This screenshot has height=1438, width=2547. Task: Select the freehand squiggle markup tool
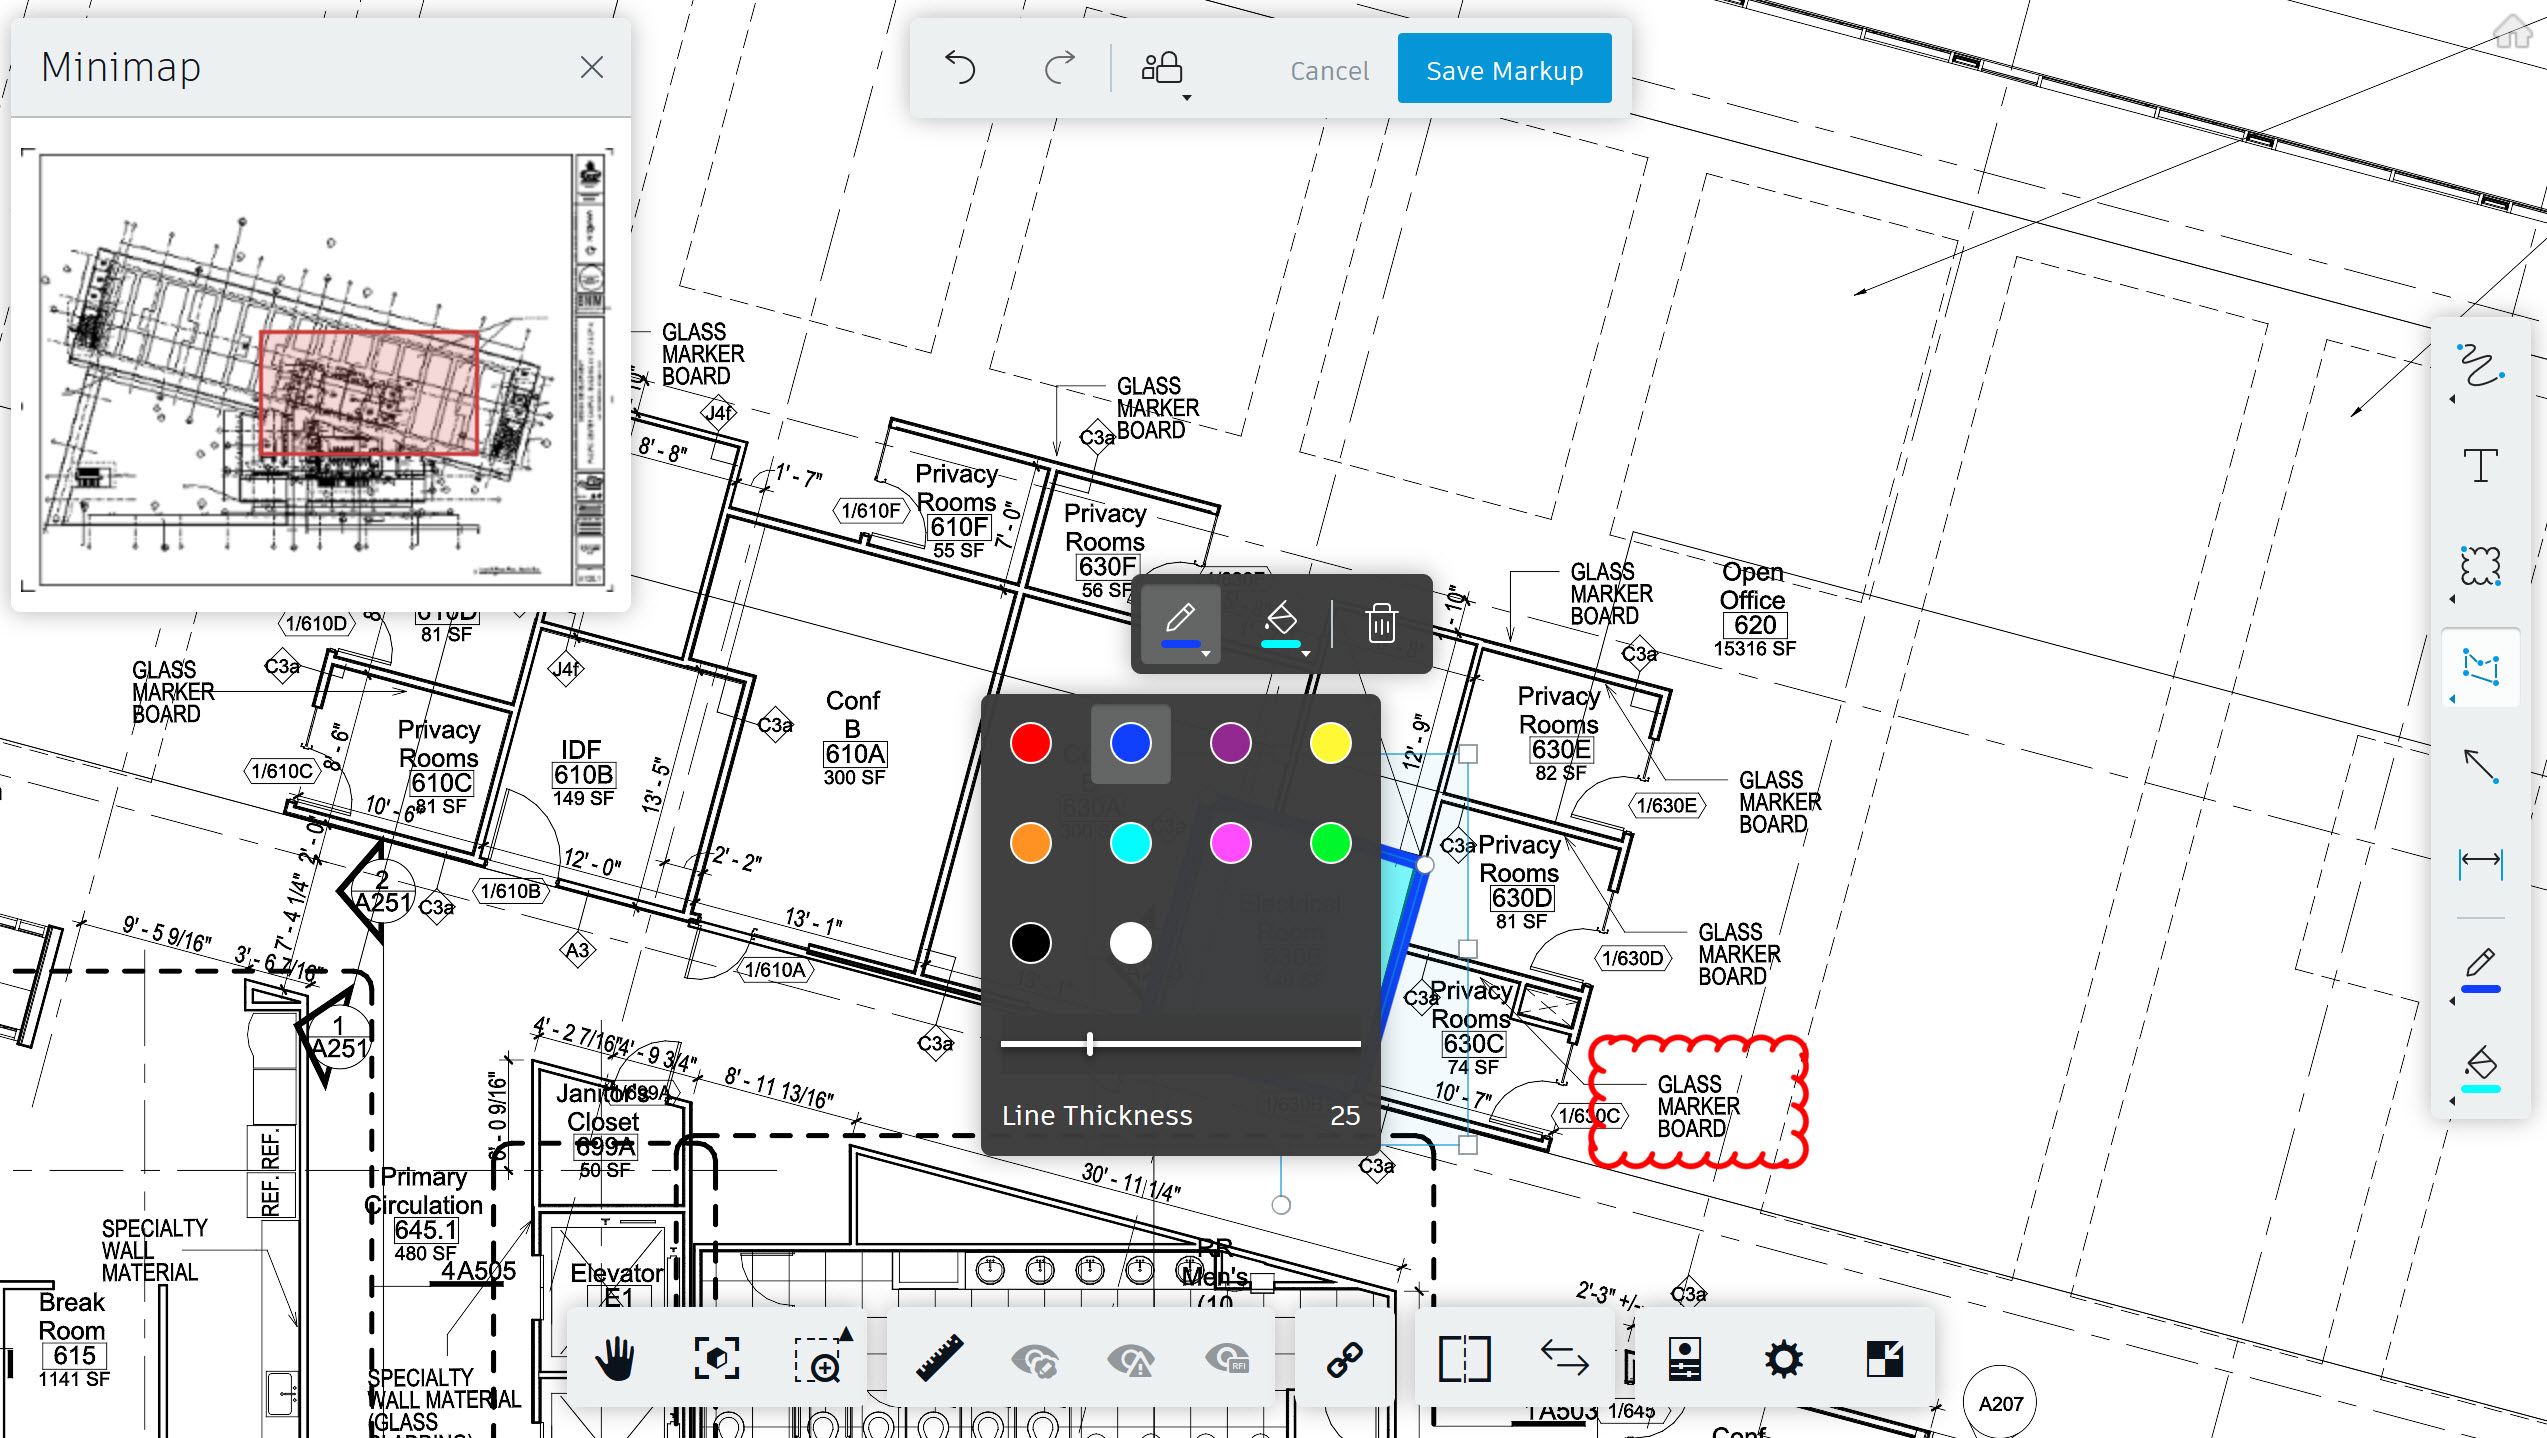pyautogui.click(x=2480, y=366)
